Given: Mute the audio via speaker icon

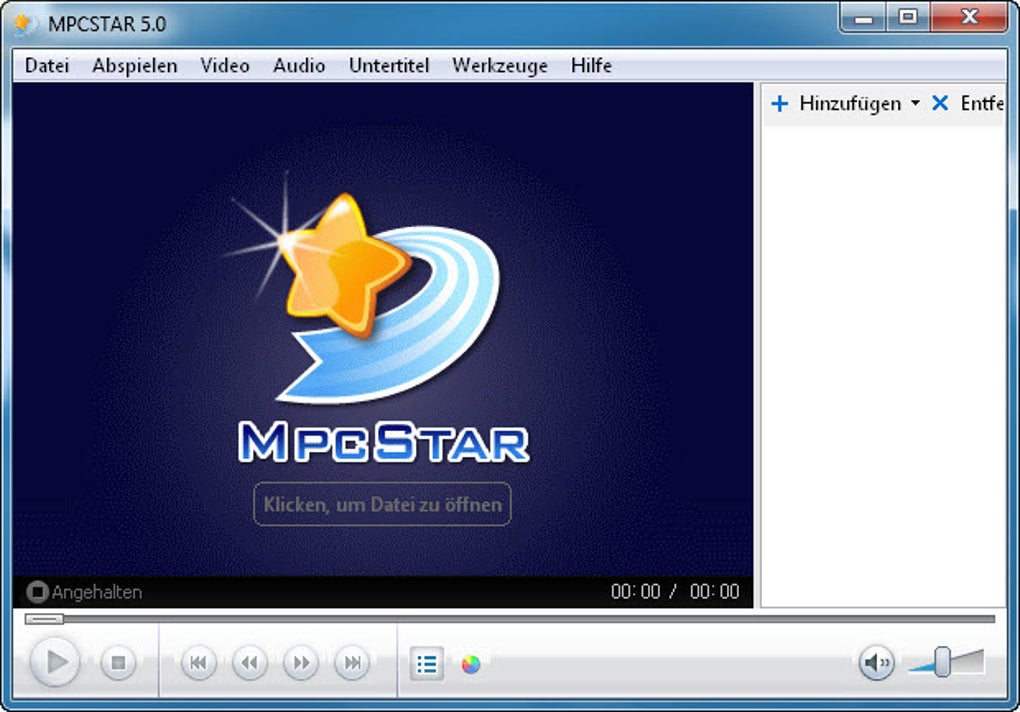Looking at the screenshot, I should (x=876, y=663).
